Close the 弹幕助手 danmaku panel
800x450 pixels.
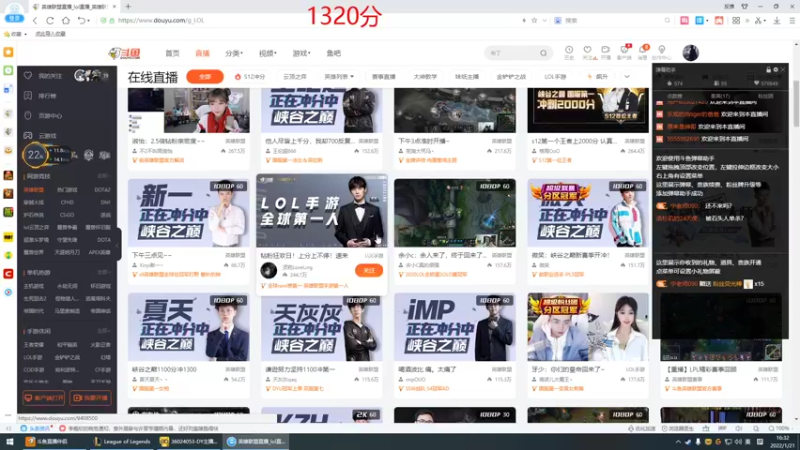pos(783,69)
